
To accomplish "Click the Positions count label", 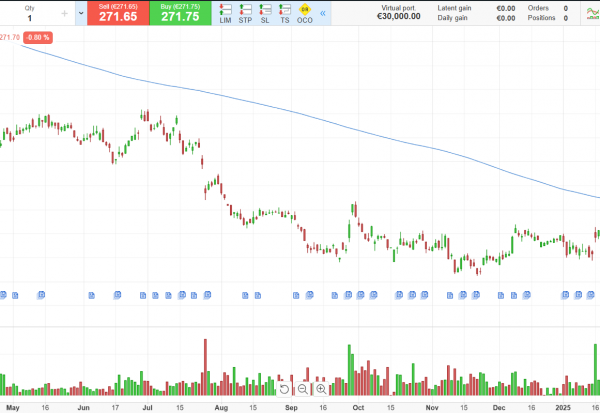I will pos(542,18).
